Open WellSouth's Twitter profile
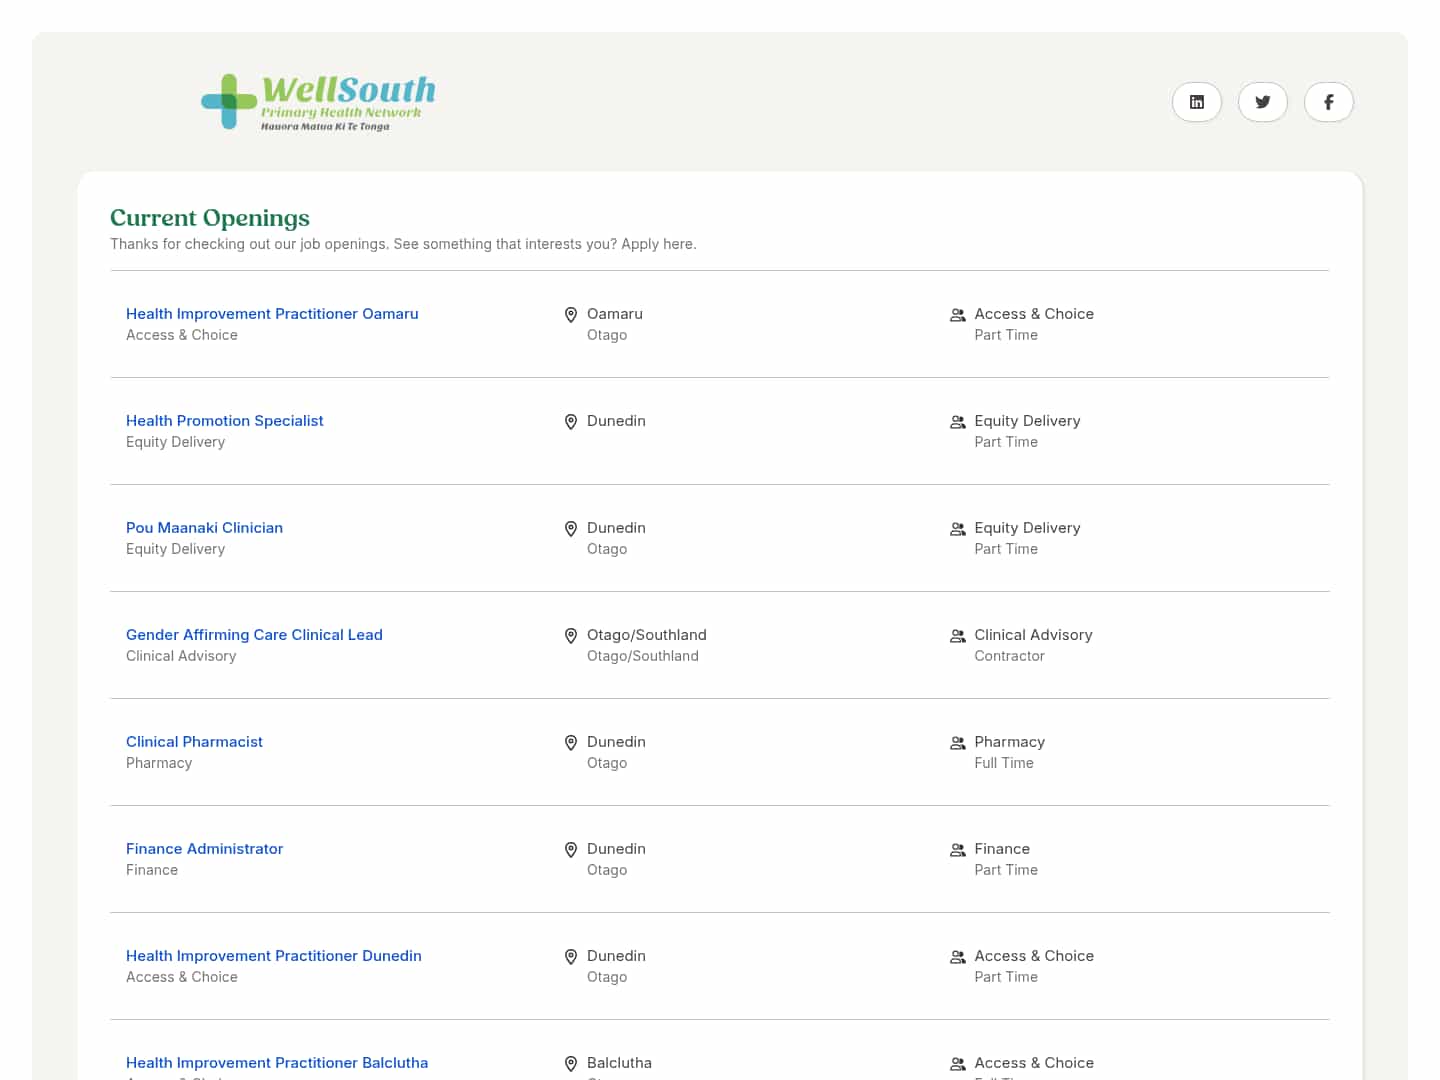Screen dimensions: 1440x1080 1262,101
